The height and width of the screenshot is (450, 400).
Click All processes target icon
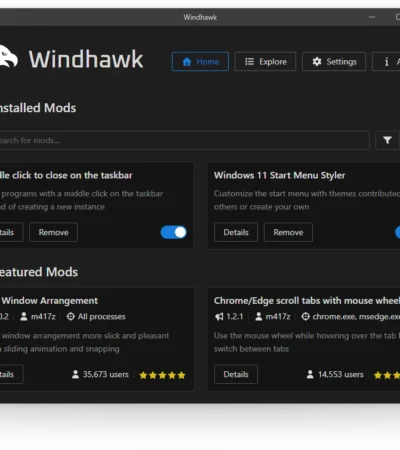pyautogui.click(x=70, y=317)
